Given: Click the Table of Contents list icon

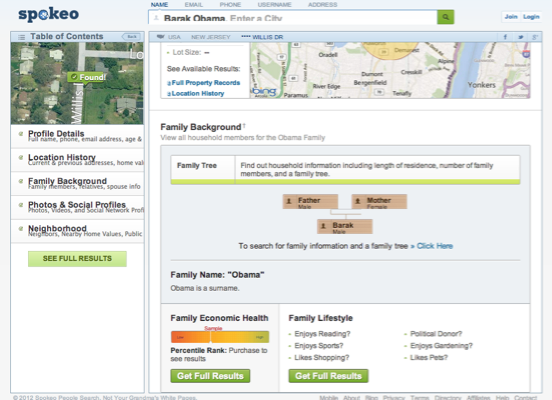Looking at the screenshot, I should tap(21, 37).
